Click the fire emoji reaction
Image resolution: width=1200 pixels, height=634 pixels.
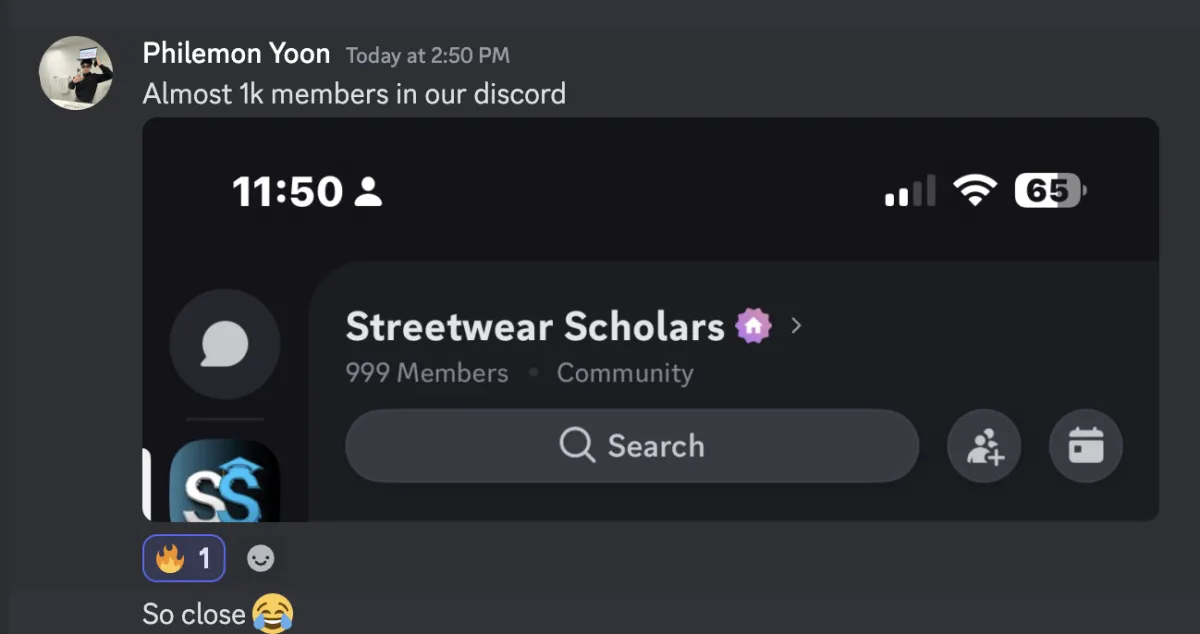coord(184,558)
